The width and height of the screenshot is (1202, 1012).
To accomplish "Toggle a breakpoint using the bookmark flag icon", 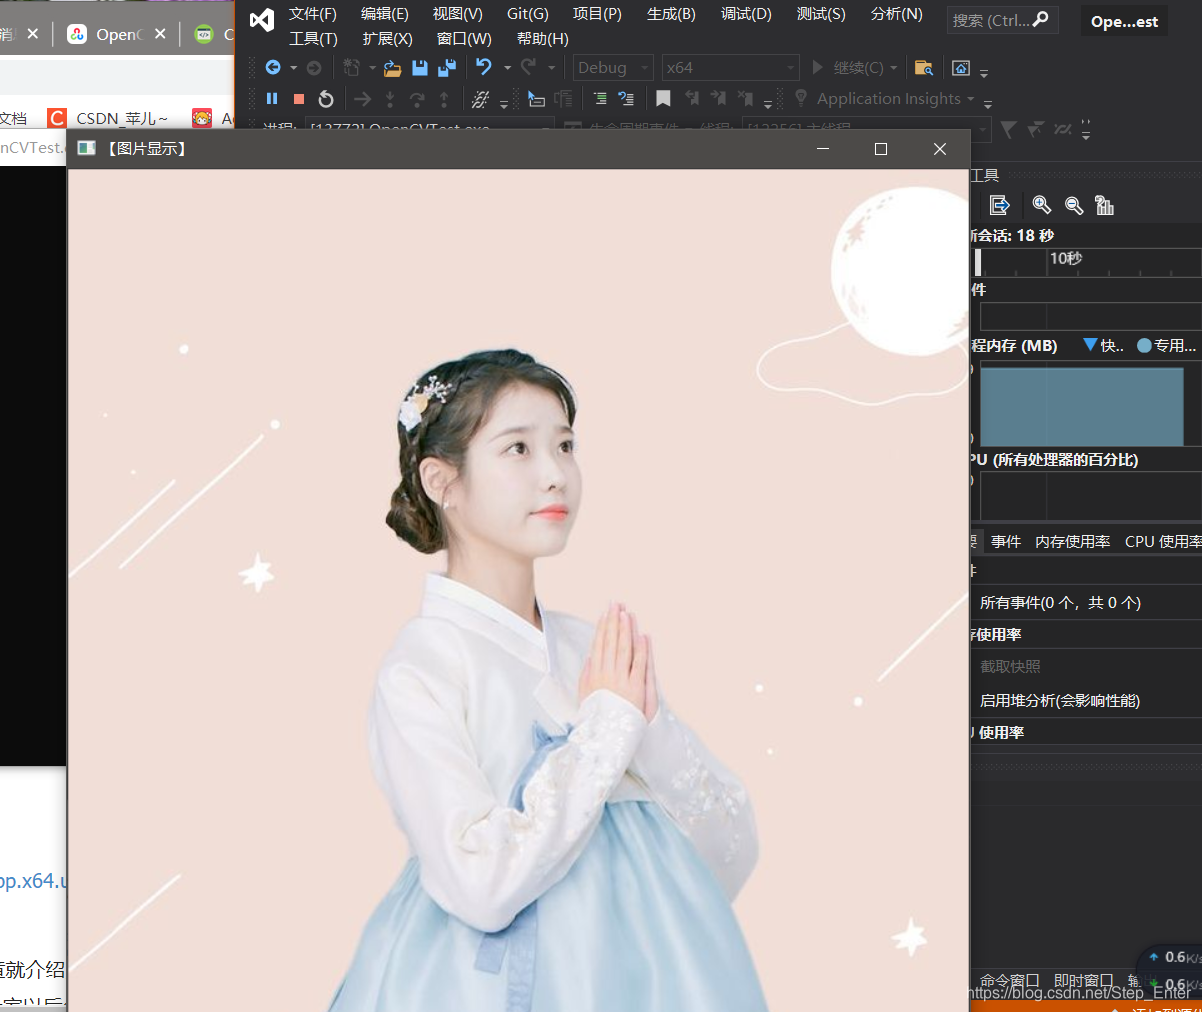I will click(x=663, y=98).
